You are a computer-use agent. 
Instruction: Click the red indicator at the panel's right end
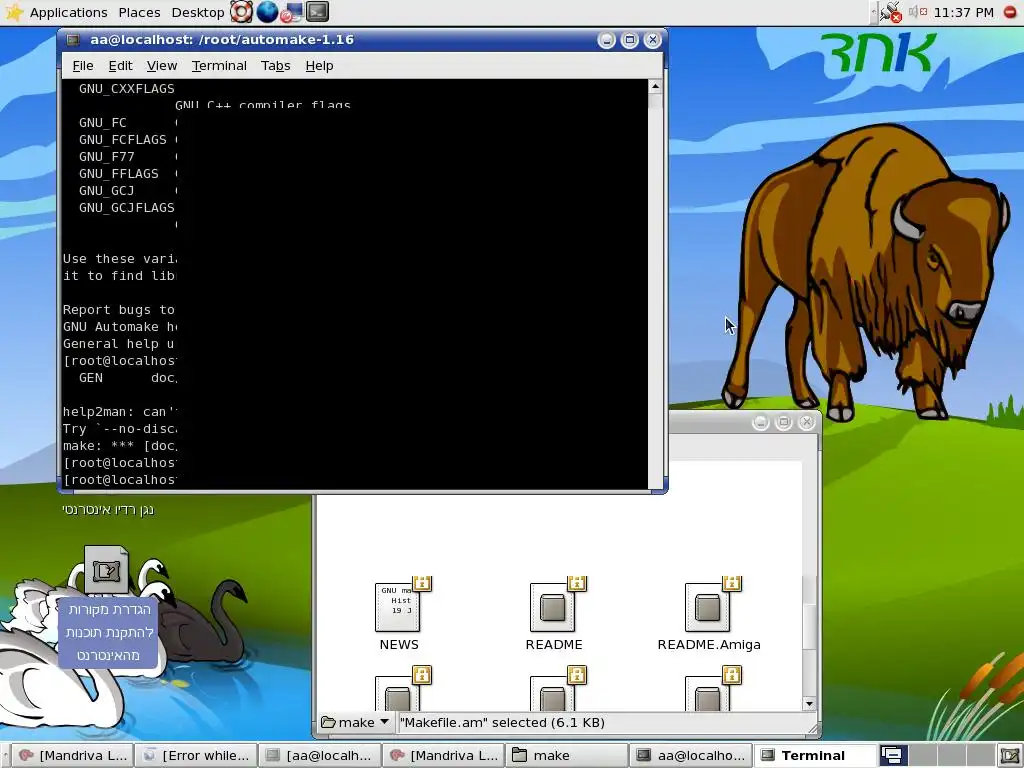coord(1010,12)
